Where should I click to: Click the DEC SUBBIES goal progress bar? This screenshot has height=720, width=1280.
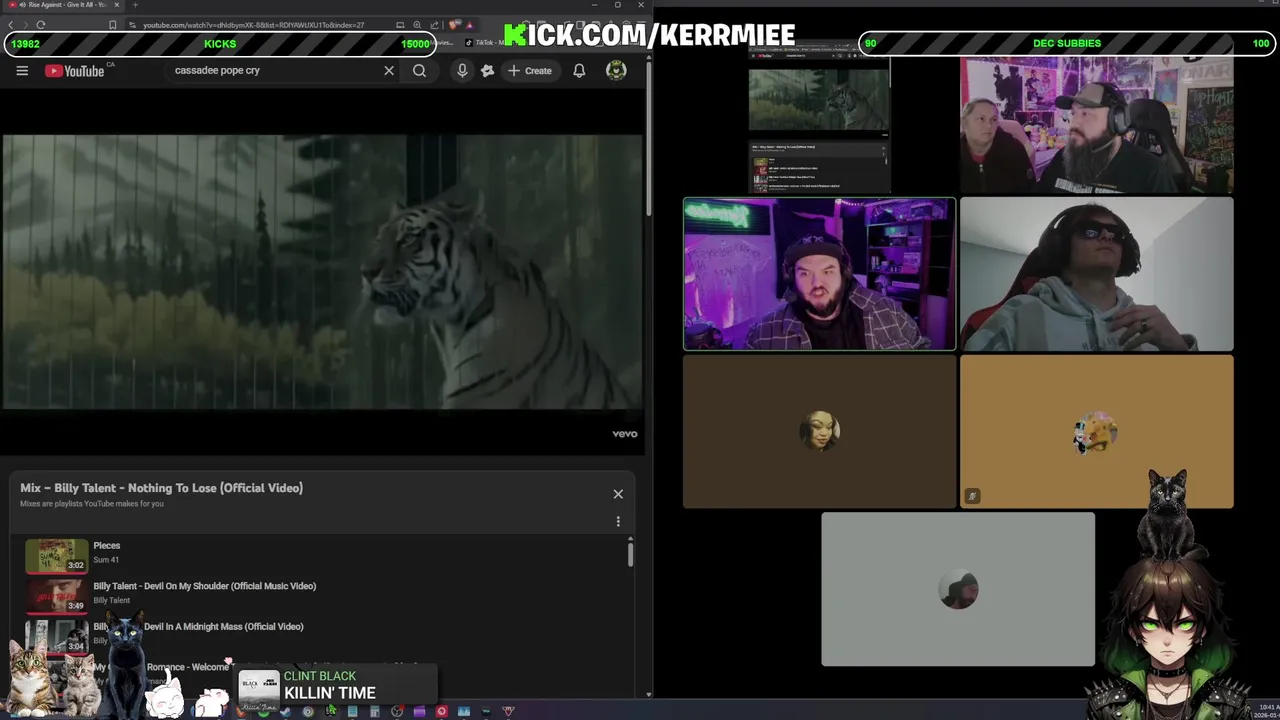point(1067,44)
